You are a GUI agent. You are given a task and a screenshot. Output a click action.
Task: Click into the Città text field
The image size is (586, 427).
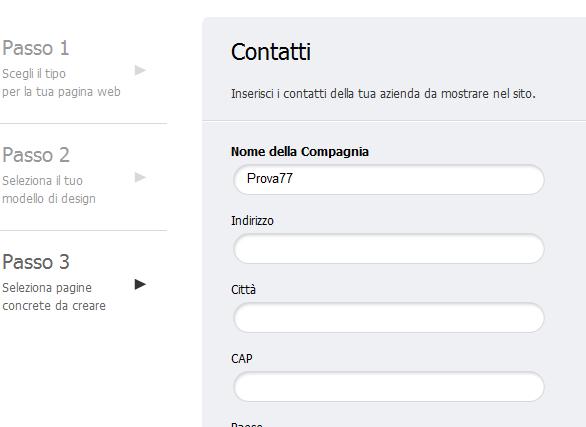(x=389, y=318)
